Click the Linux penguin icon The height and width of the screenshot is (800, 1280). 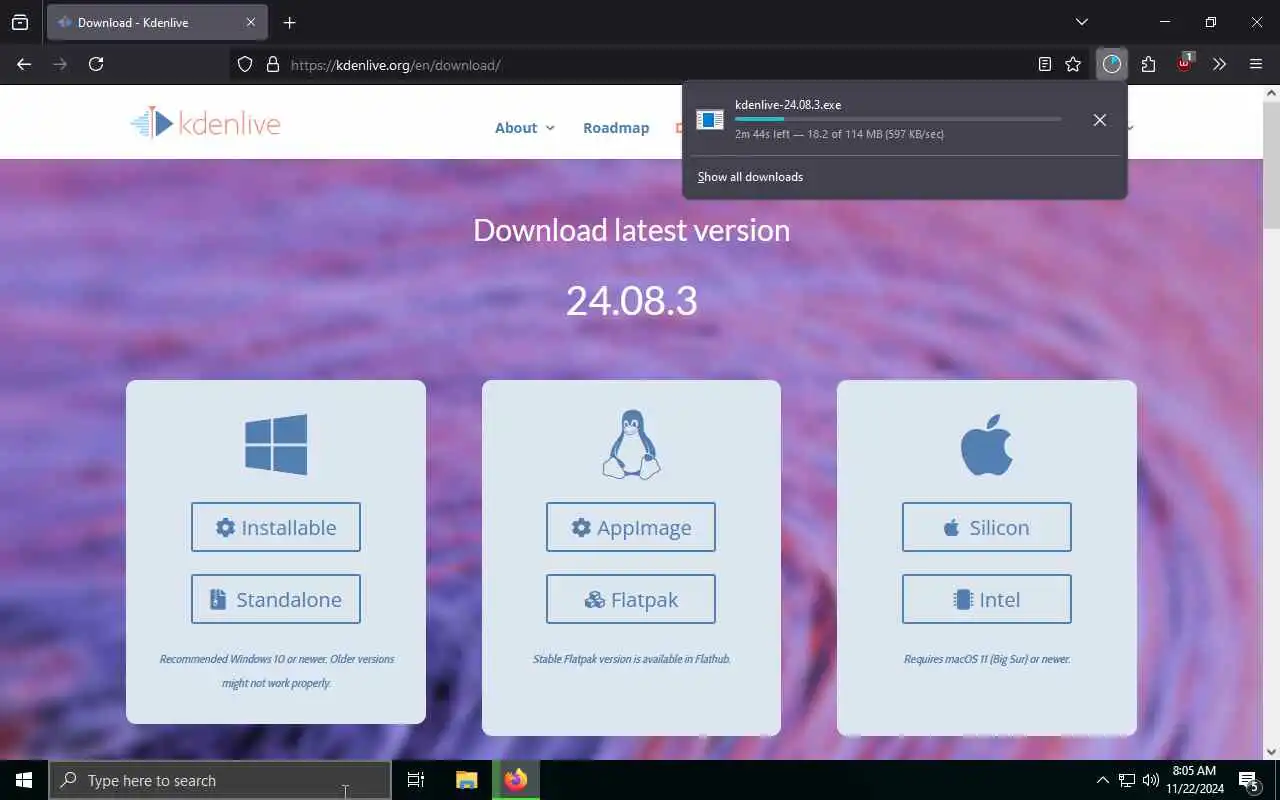tap(631, 444)
